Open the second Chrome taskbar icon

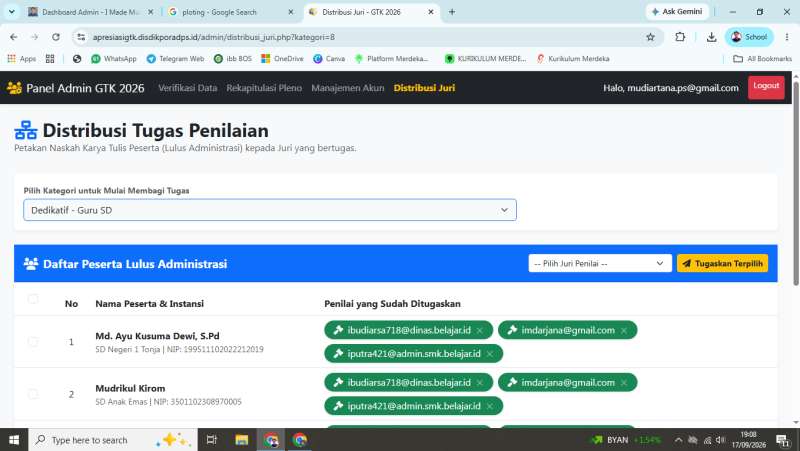point(300,440)
